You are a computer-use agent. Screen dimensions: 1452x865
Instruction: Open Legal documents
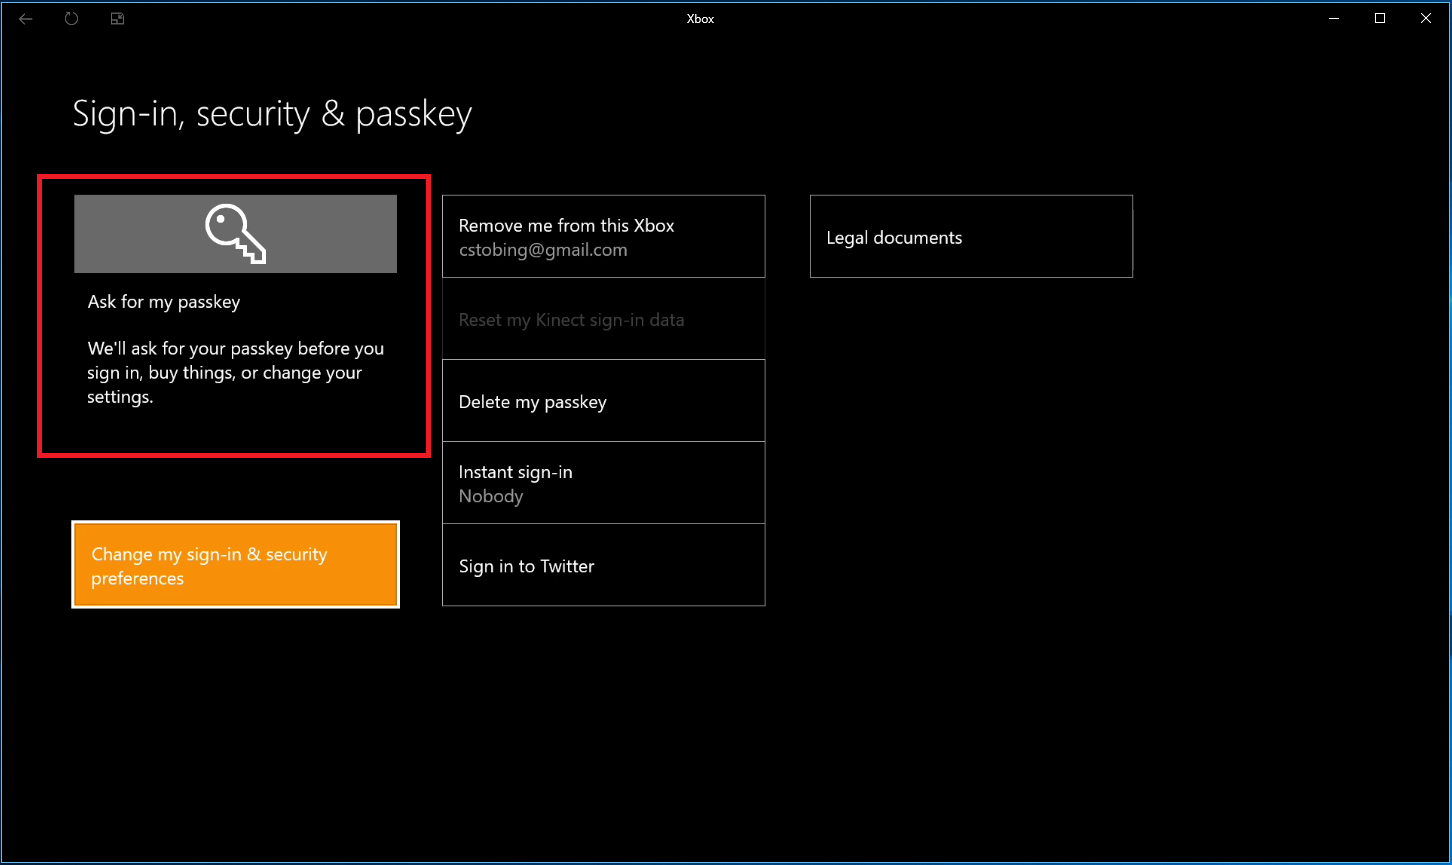(x=971, y=237)
